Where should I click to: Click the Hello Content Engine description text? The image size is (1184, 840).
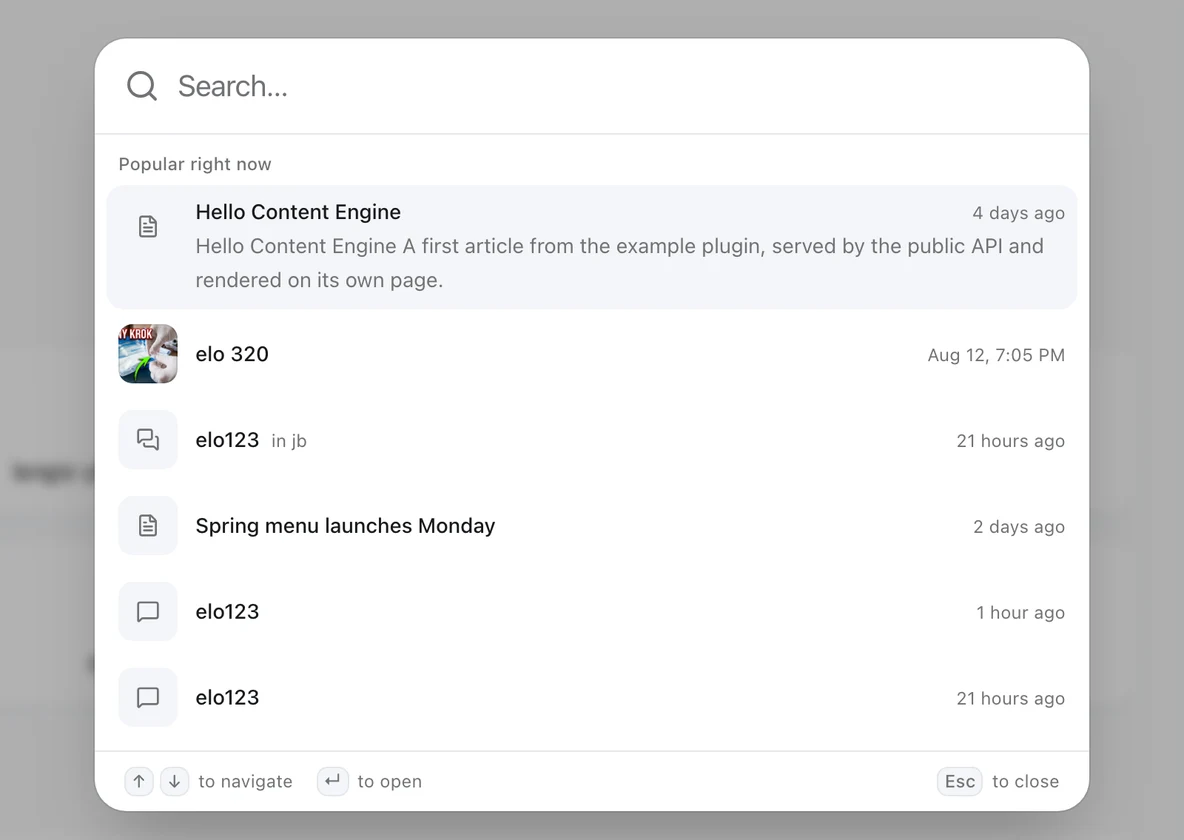[x=619, y=263]
